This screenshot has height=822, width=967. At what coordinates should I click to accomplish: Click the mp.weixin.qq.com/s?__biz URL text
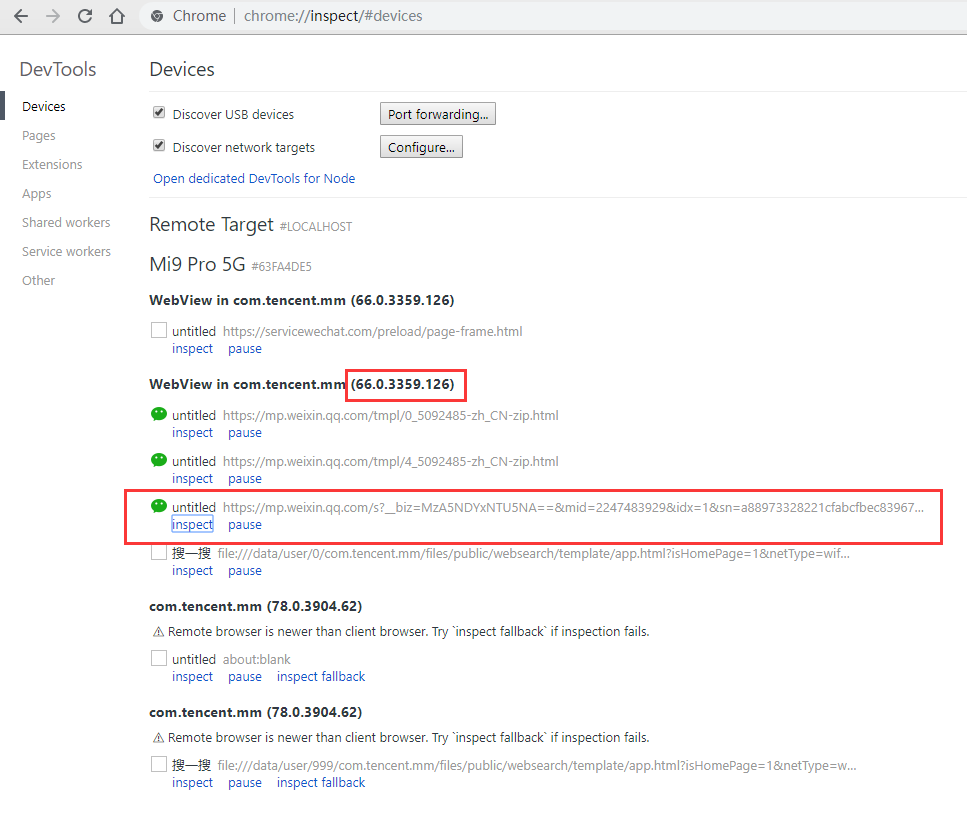click(574, 508)
